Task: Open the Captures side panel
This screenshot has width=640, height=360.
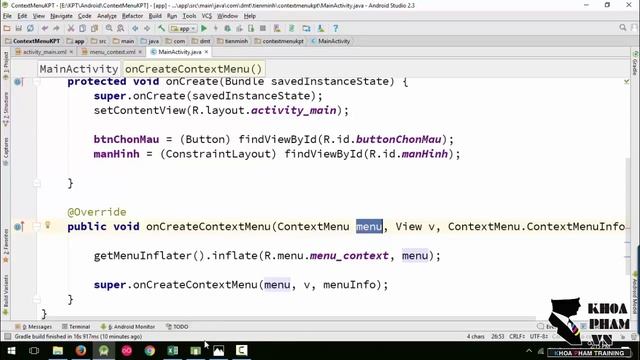Action: (x=6, y=151)
